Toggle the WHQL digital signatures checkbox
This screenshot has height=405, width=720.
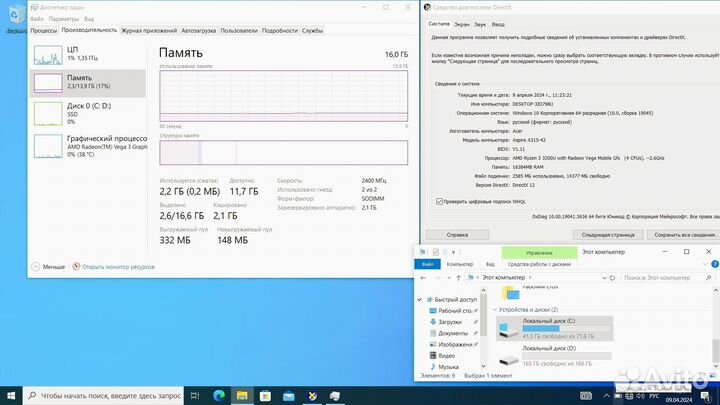tap(439, 202)
